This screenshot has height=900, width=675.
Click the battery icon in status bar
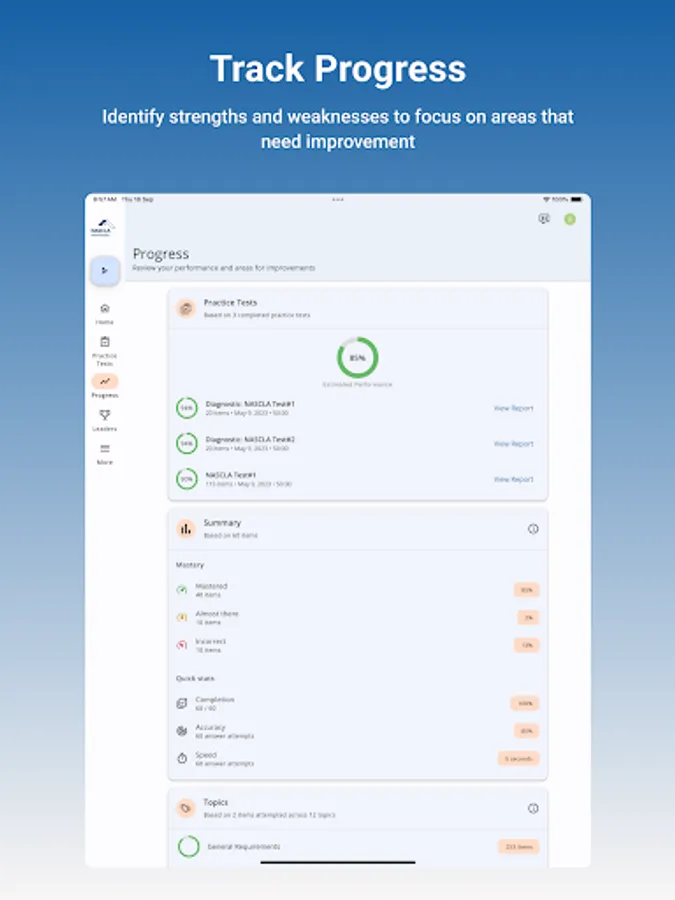(x=576, y=199)
